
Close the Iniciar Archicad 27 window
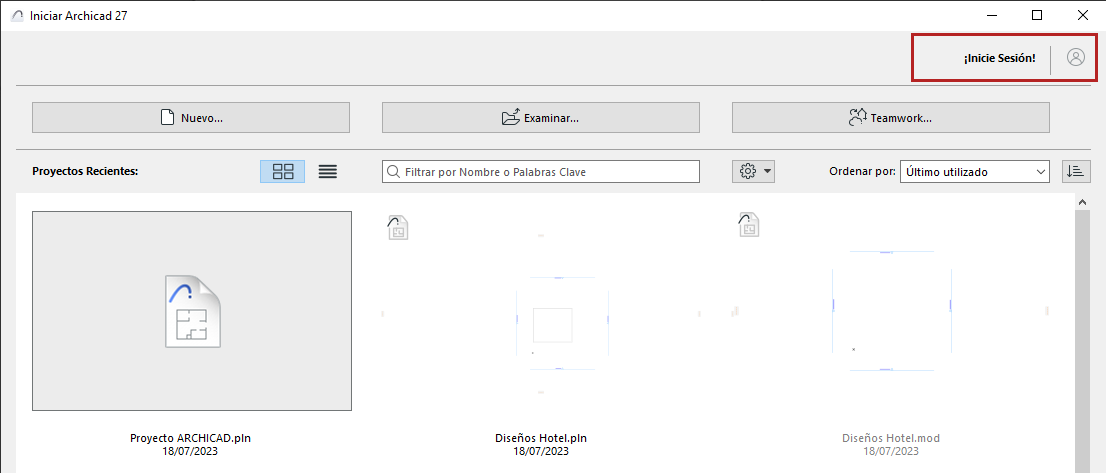pos(1082,16)
